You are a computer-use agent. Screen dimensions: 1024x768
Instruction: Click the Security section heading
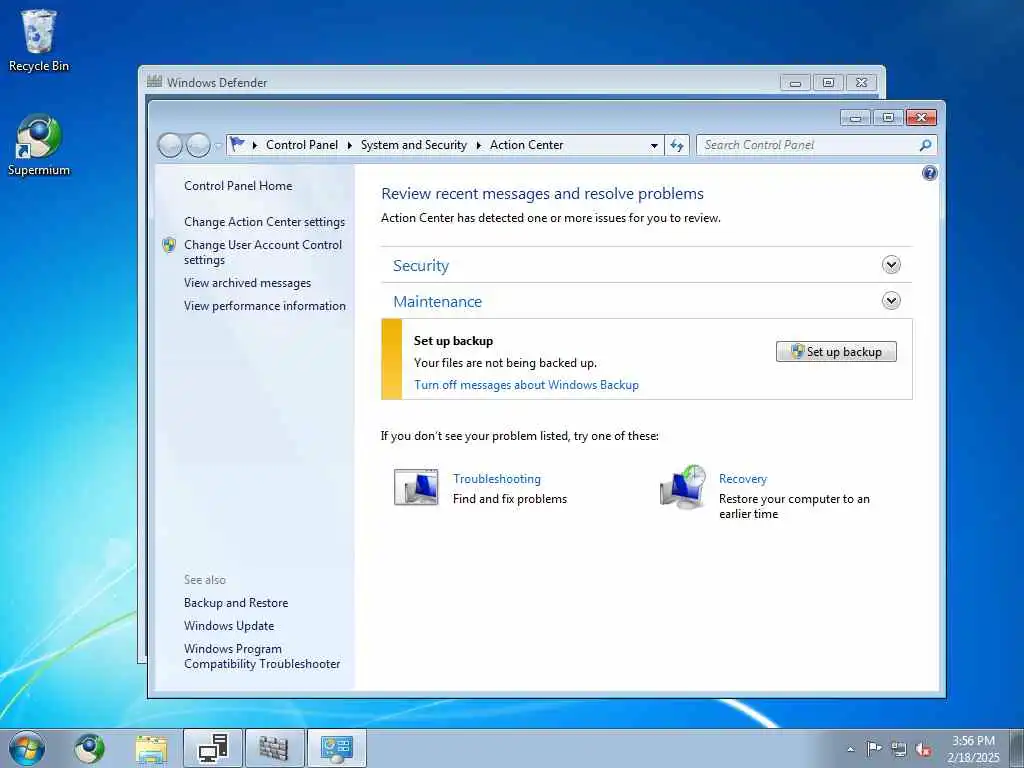pos(421,266)
